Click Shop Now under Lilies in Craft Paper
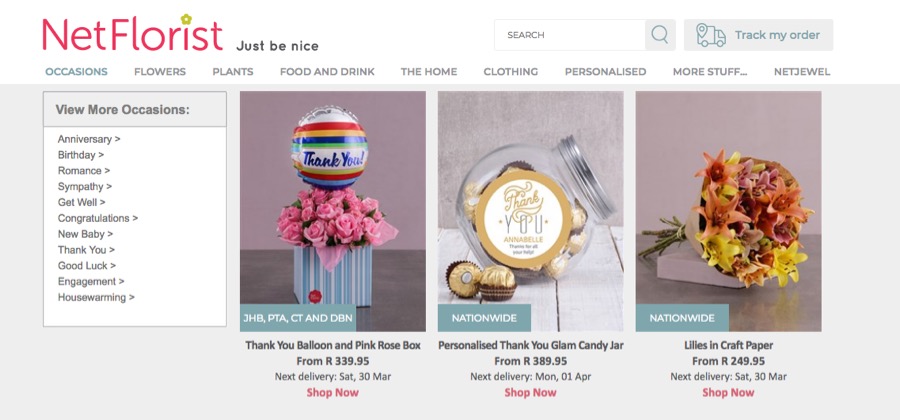The image size is (900, 420). coord(728,393)
